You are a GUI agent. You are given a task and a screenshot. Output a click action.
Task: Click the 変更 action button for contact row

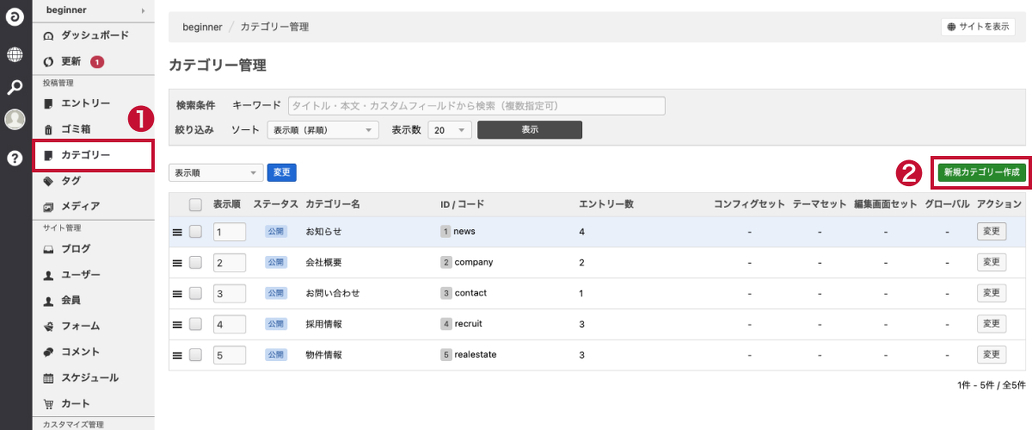(x=991, y=294)
